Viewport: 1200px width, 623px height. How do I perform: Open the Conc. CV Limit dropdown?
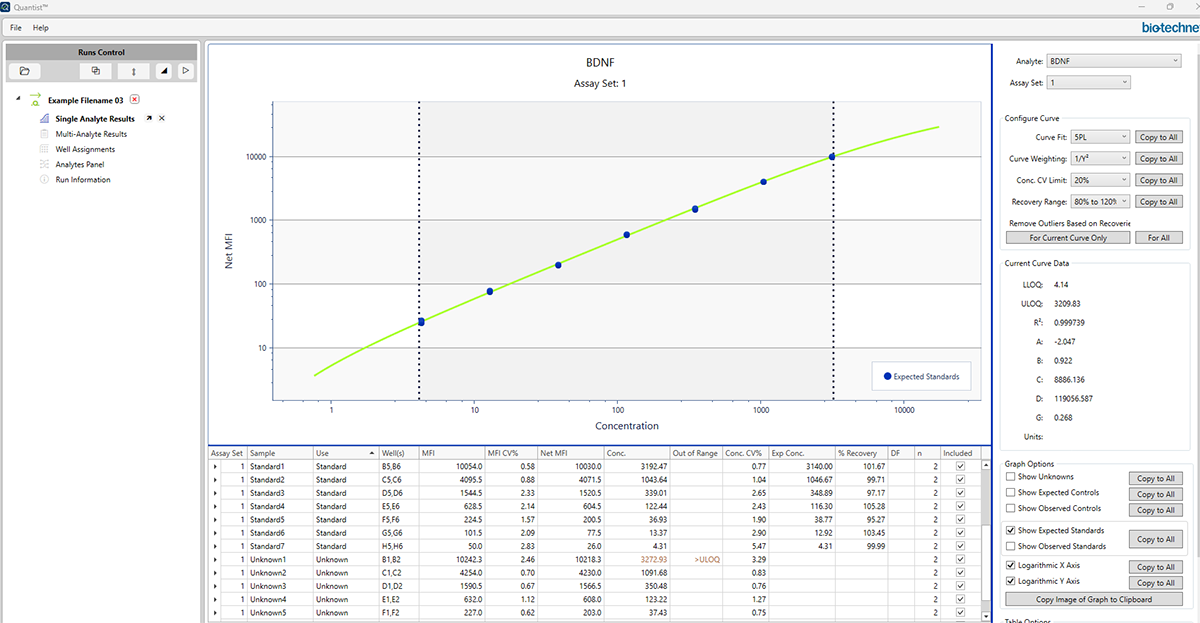click(1100, 180)
